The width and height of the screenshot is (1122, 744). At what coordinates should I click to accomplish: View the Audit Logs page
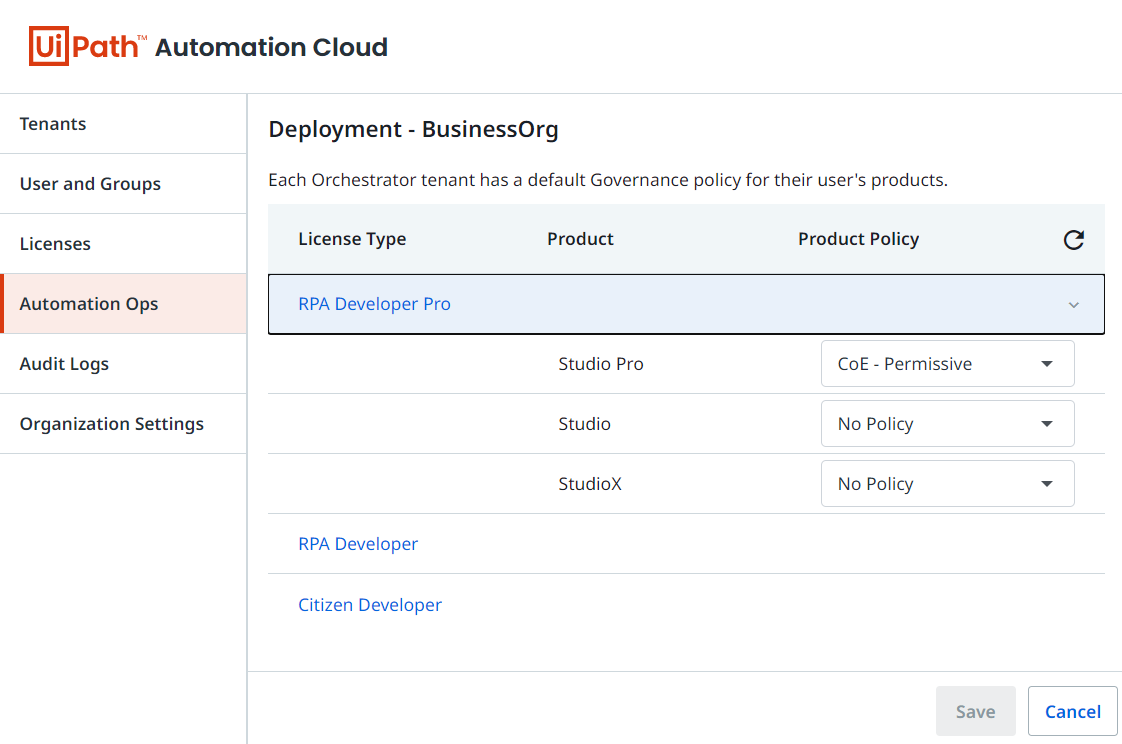(x=123, y=364)
